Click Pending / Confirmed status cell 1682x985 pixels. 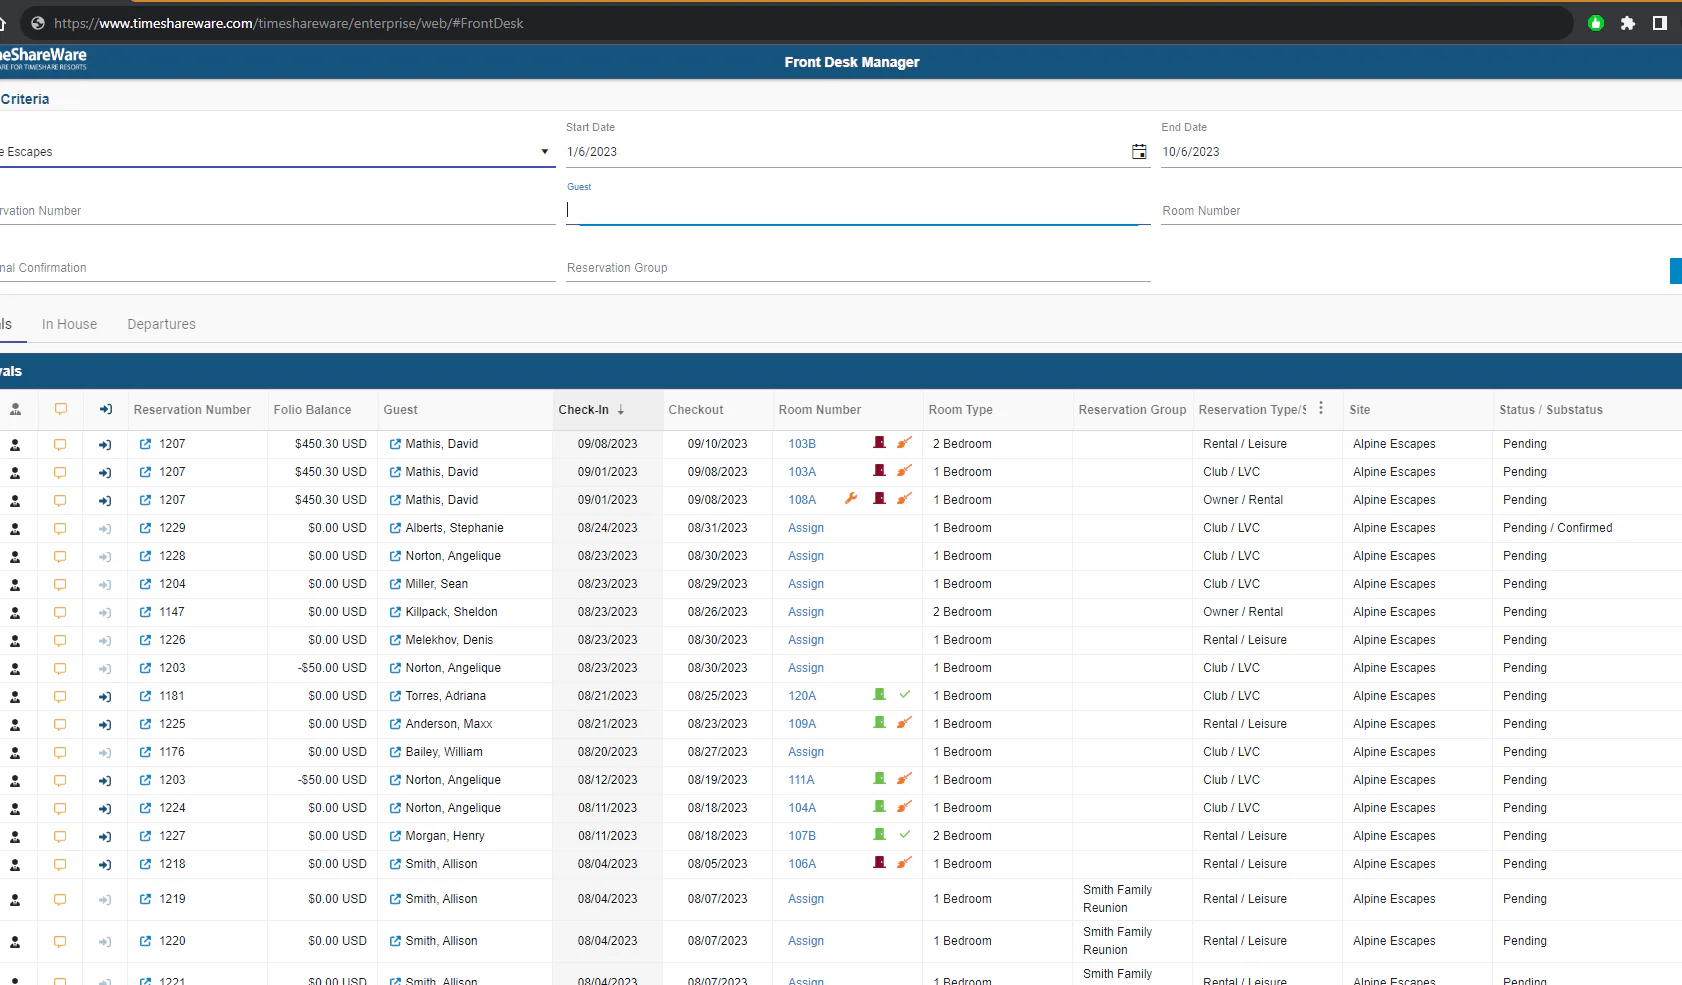(x=1557, y=528)
